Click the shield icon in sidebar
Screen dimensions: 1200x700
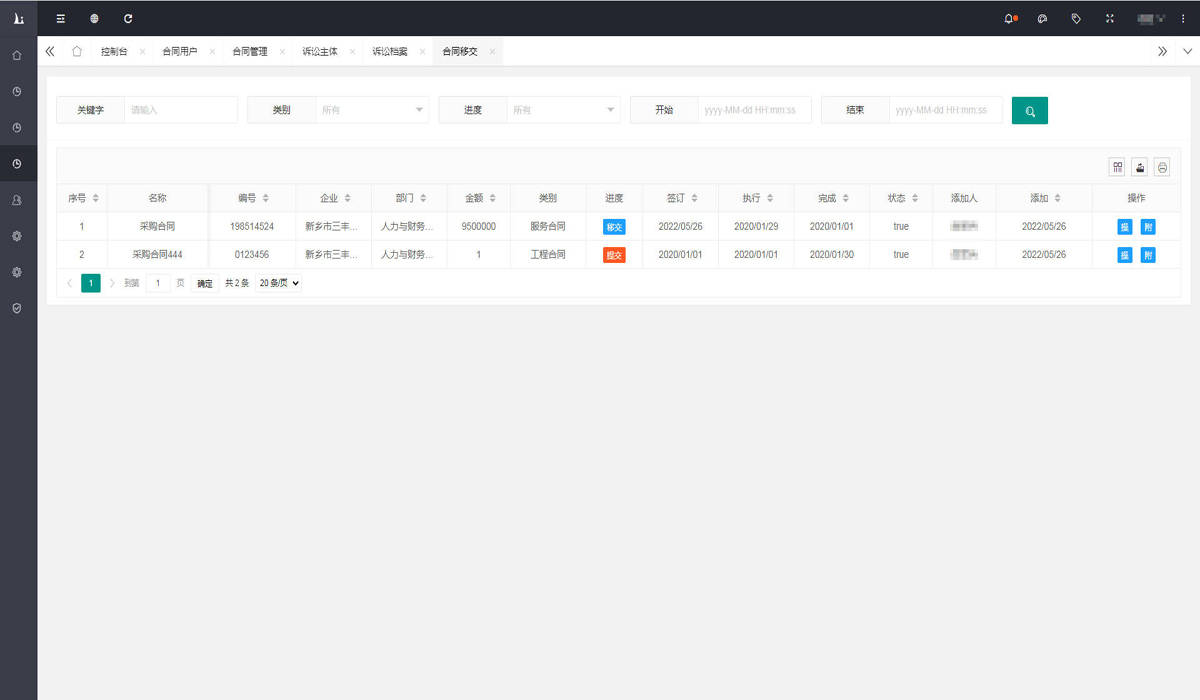(17, 308)
